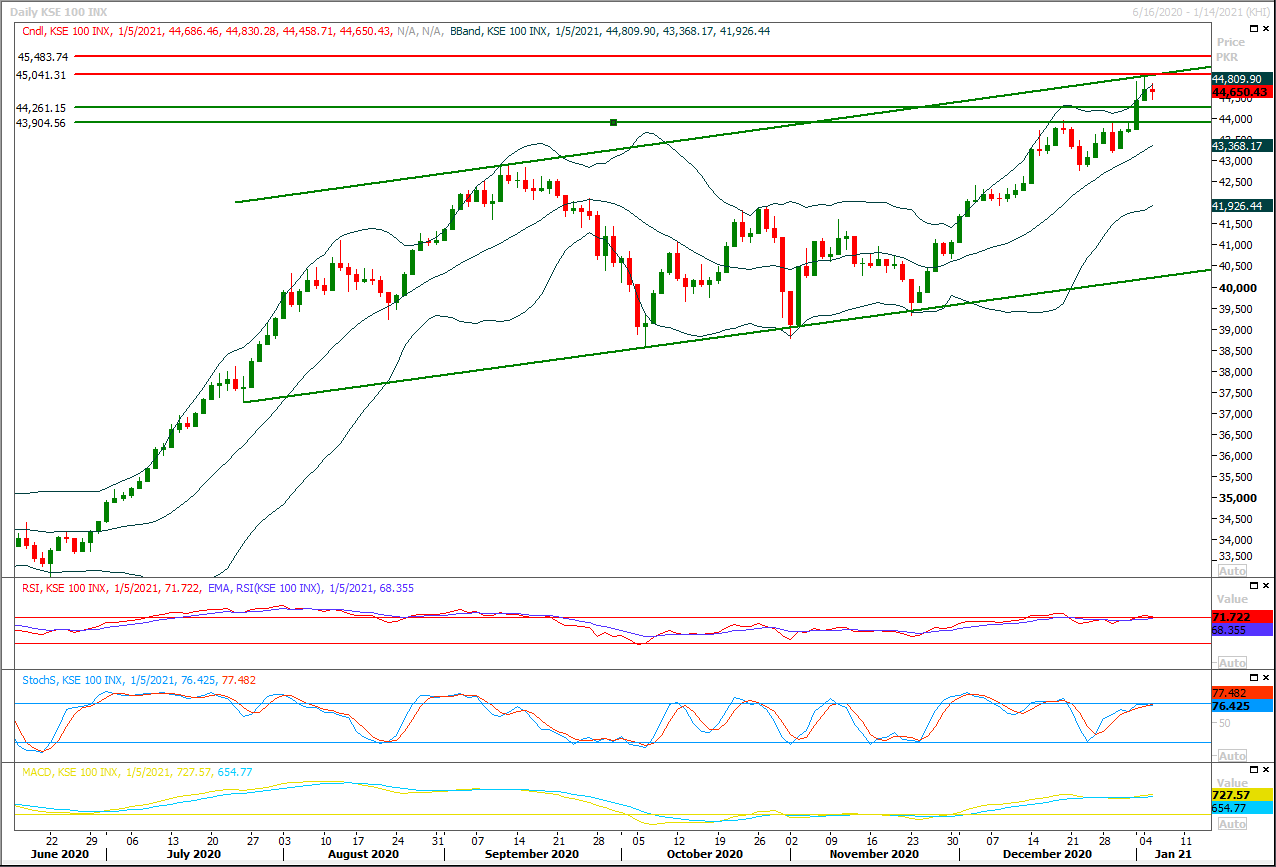This screenshot has width=1276, height=867.
Task: Select the 44,261.15 support line label
Action: tap(41, 107)
